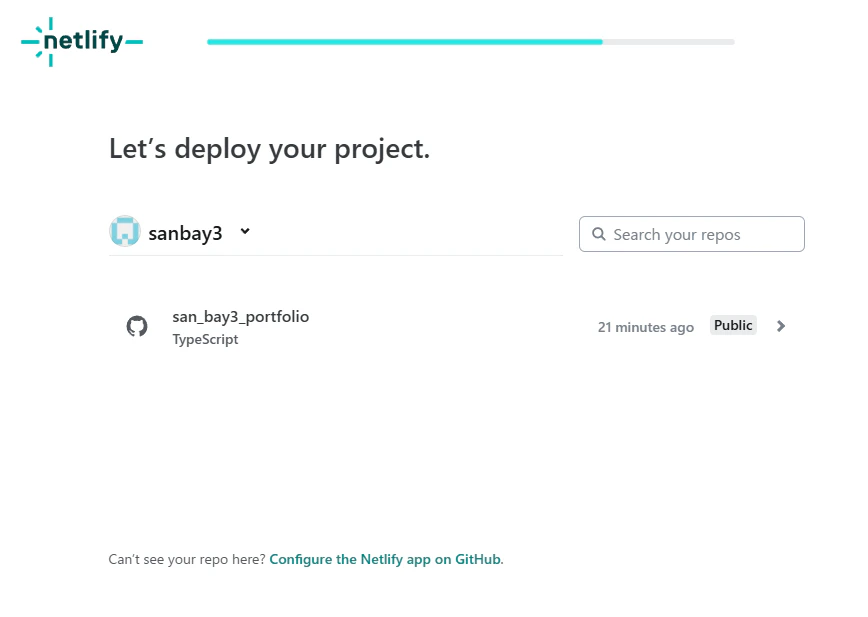Click the deploy setup progress bar
Image resolution: width=868 pixels, height=617 pixels.
[471, 42]
